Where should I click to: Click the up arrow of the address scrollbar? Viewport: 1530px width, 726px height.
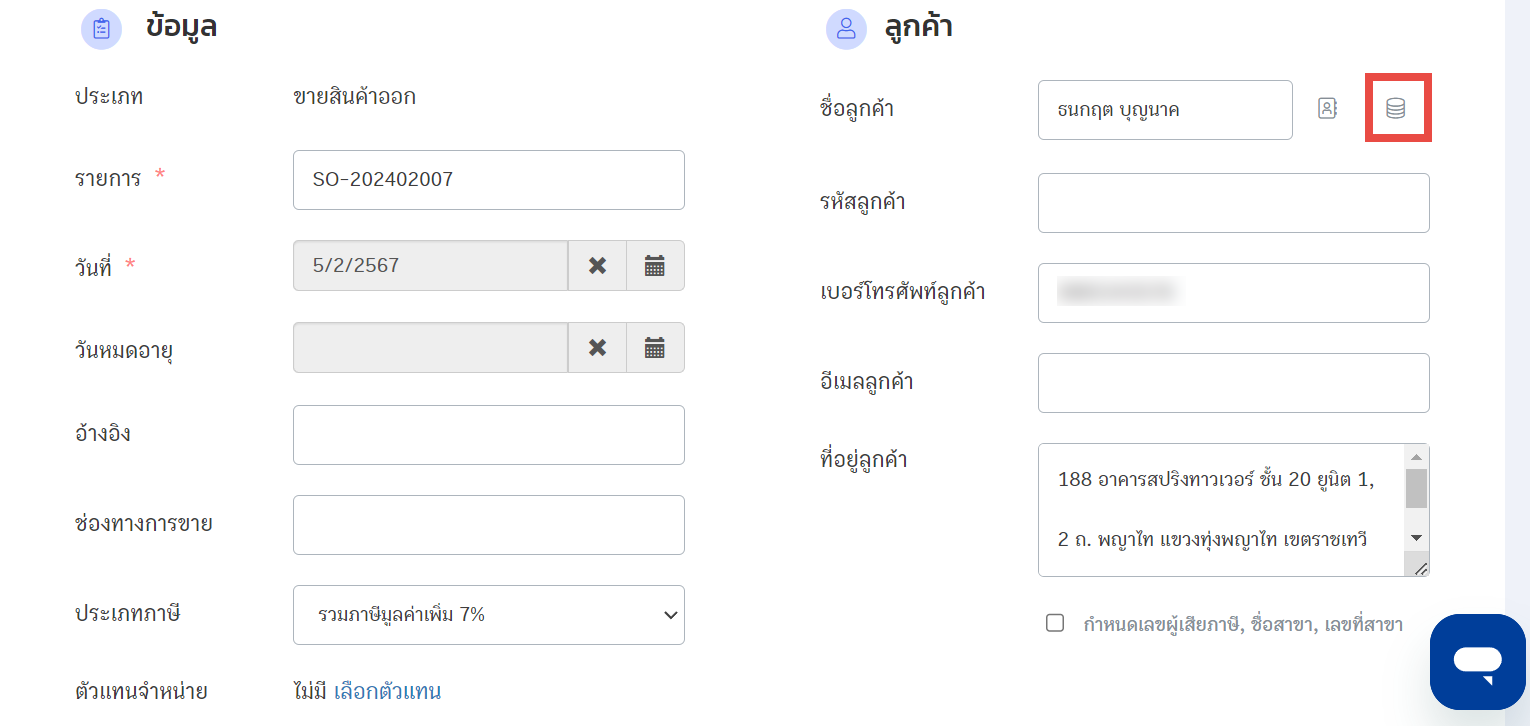[1416, 456]
